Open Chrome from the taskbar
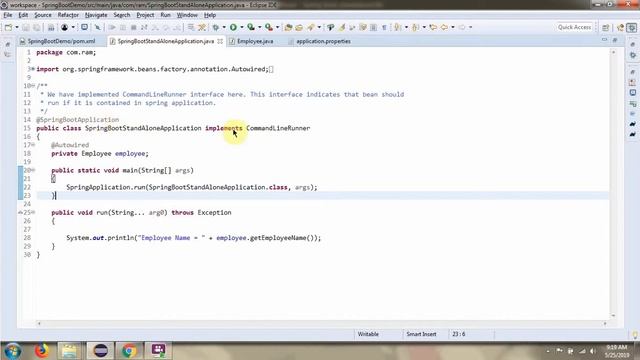640x360 pixels. [129, 351]
